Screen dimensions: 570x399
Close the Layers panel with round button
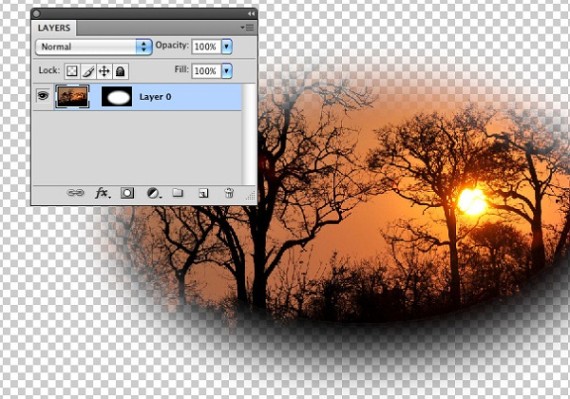(36, 14)
